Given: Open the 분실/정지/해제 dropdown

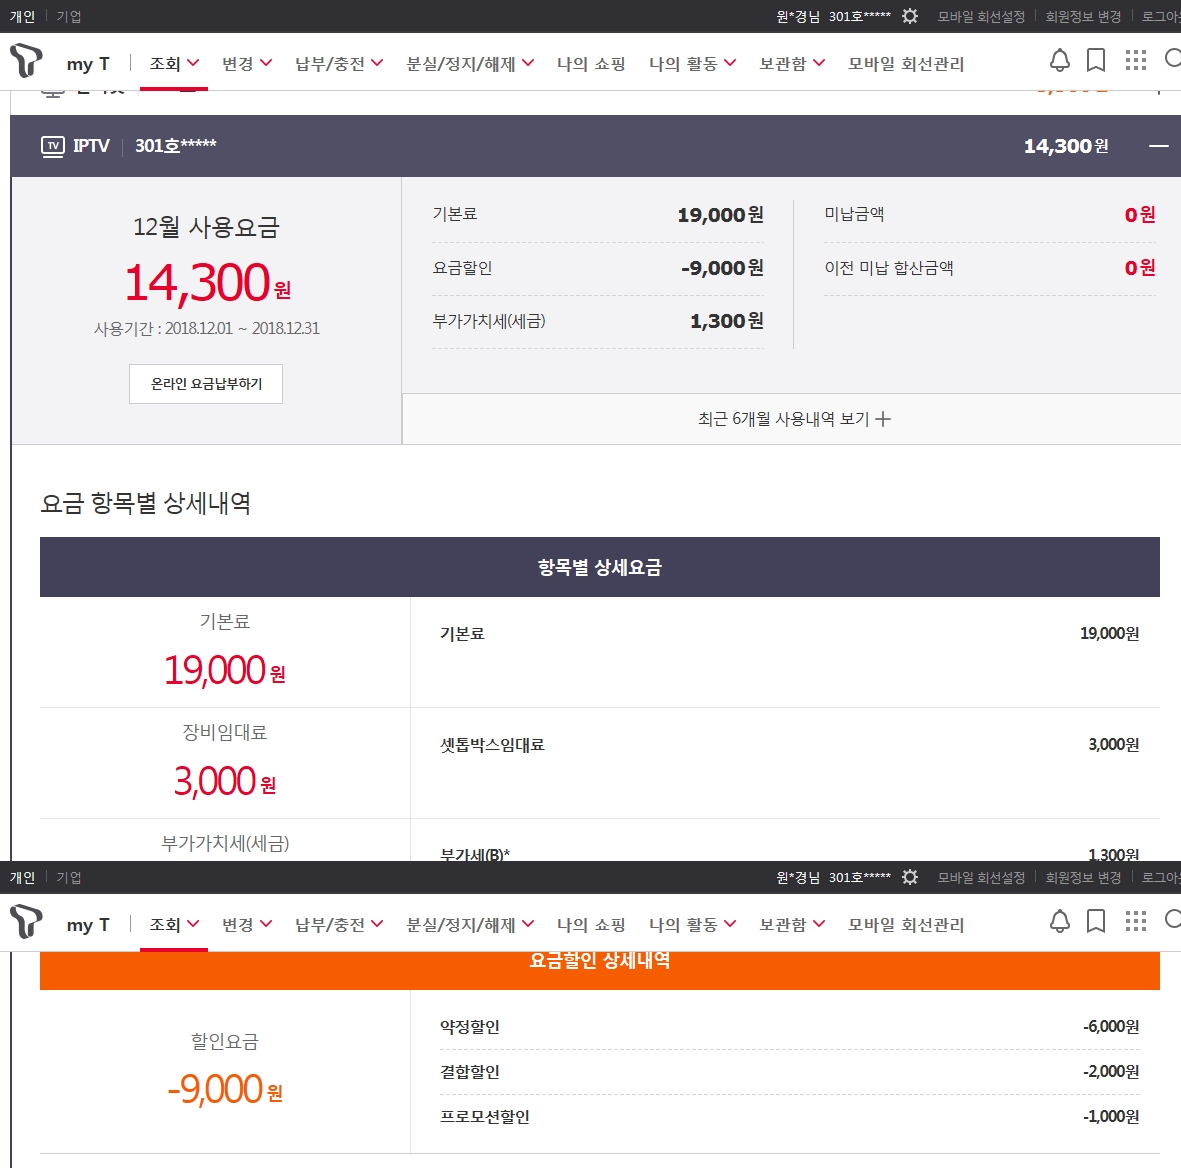Looking at the screenshot, I should click(469, 64).
